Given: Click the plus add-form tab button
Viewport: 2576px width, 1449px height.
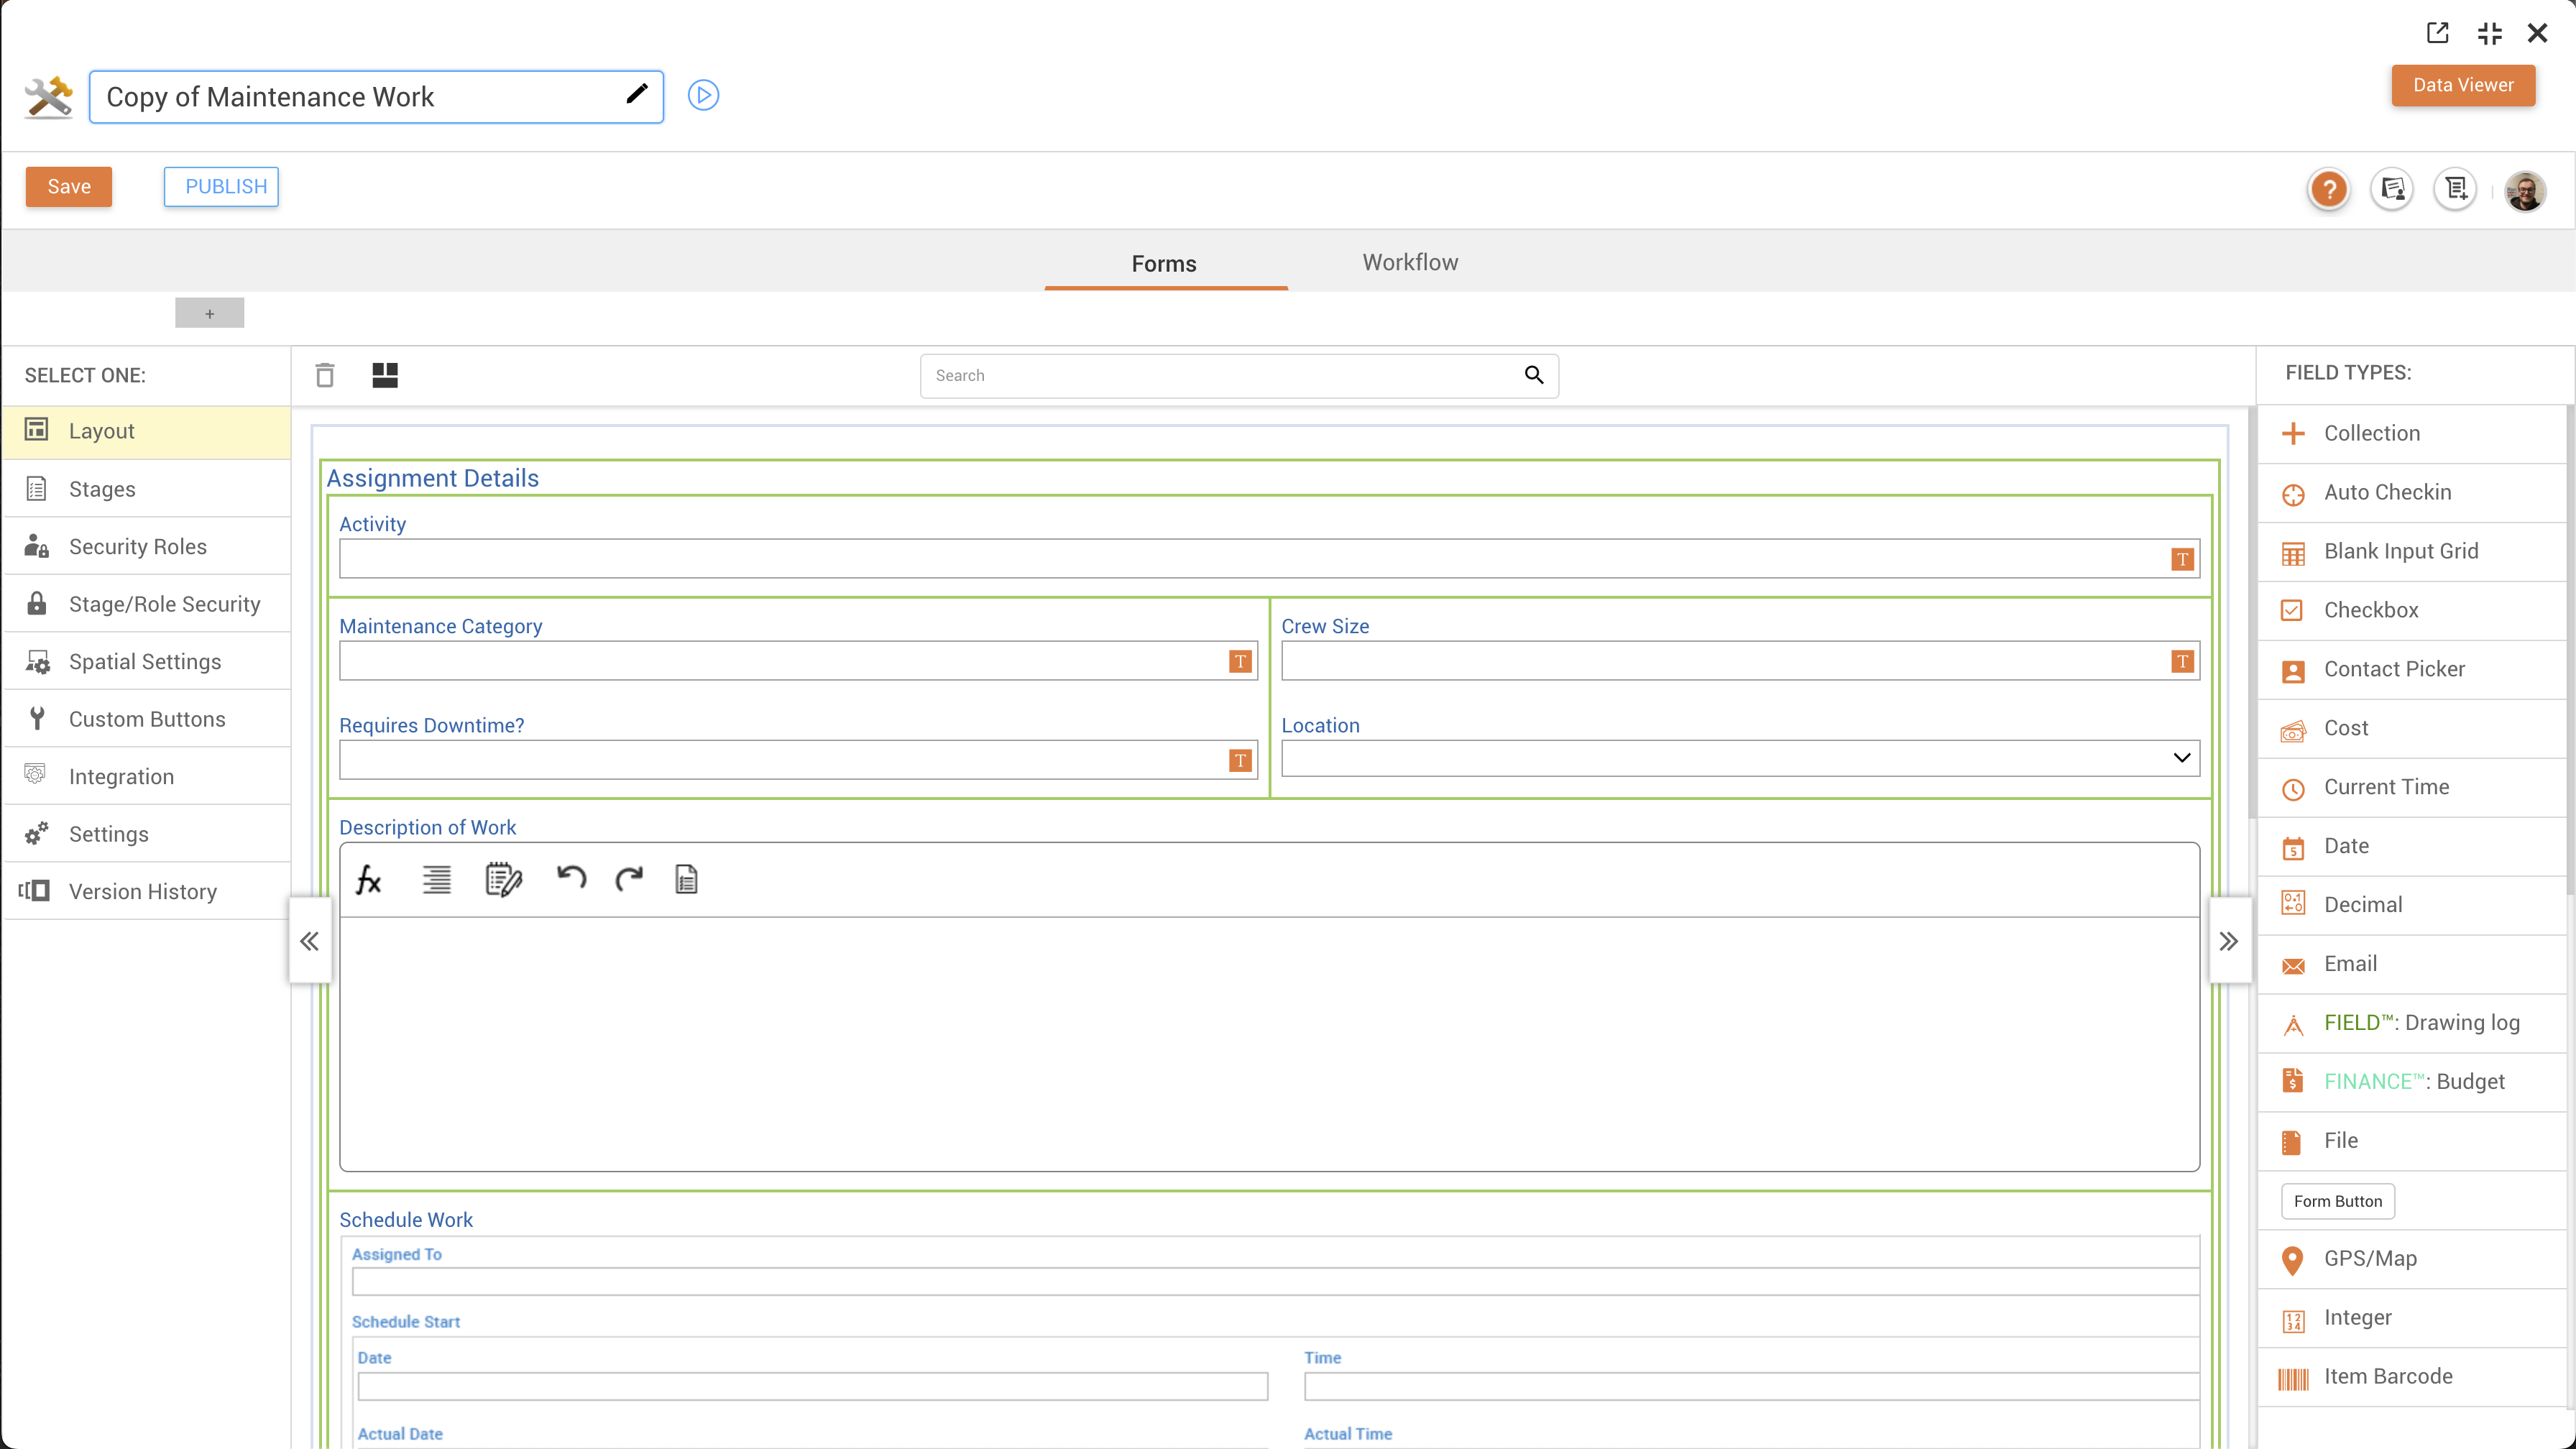Looking at the screenshot, I should coord(209,313).
